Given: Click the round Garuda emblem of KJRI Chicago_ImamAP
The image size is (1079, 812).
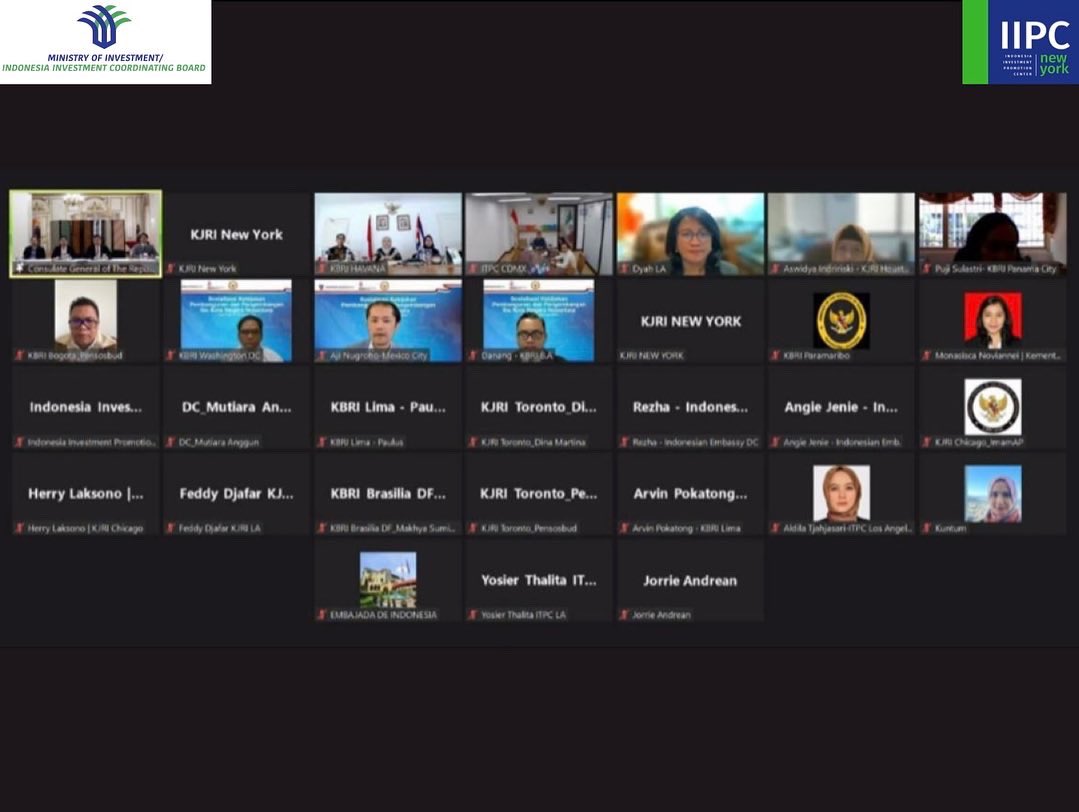Looking at the screenshot, I should pyautogui.click(x=992, y=407).
